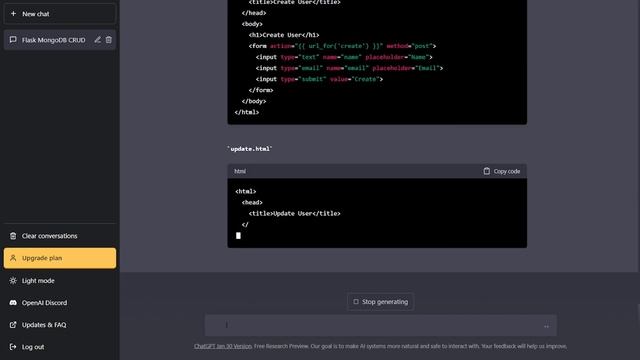Click the update.html filename label
Screen dimensions: 640x360
[250, 149]
